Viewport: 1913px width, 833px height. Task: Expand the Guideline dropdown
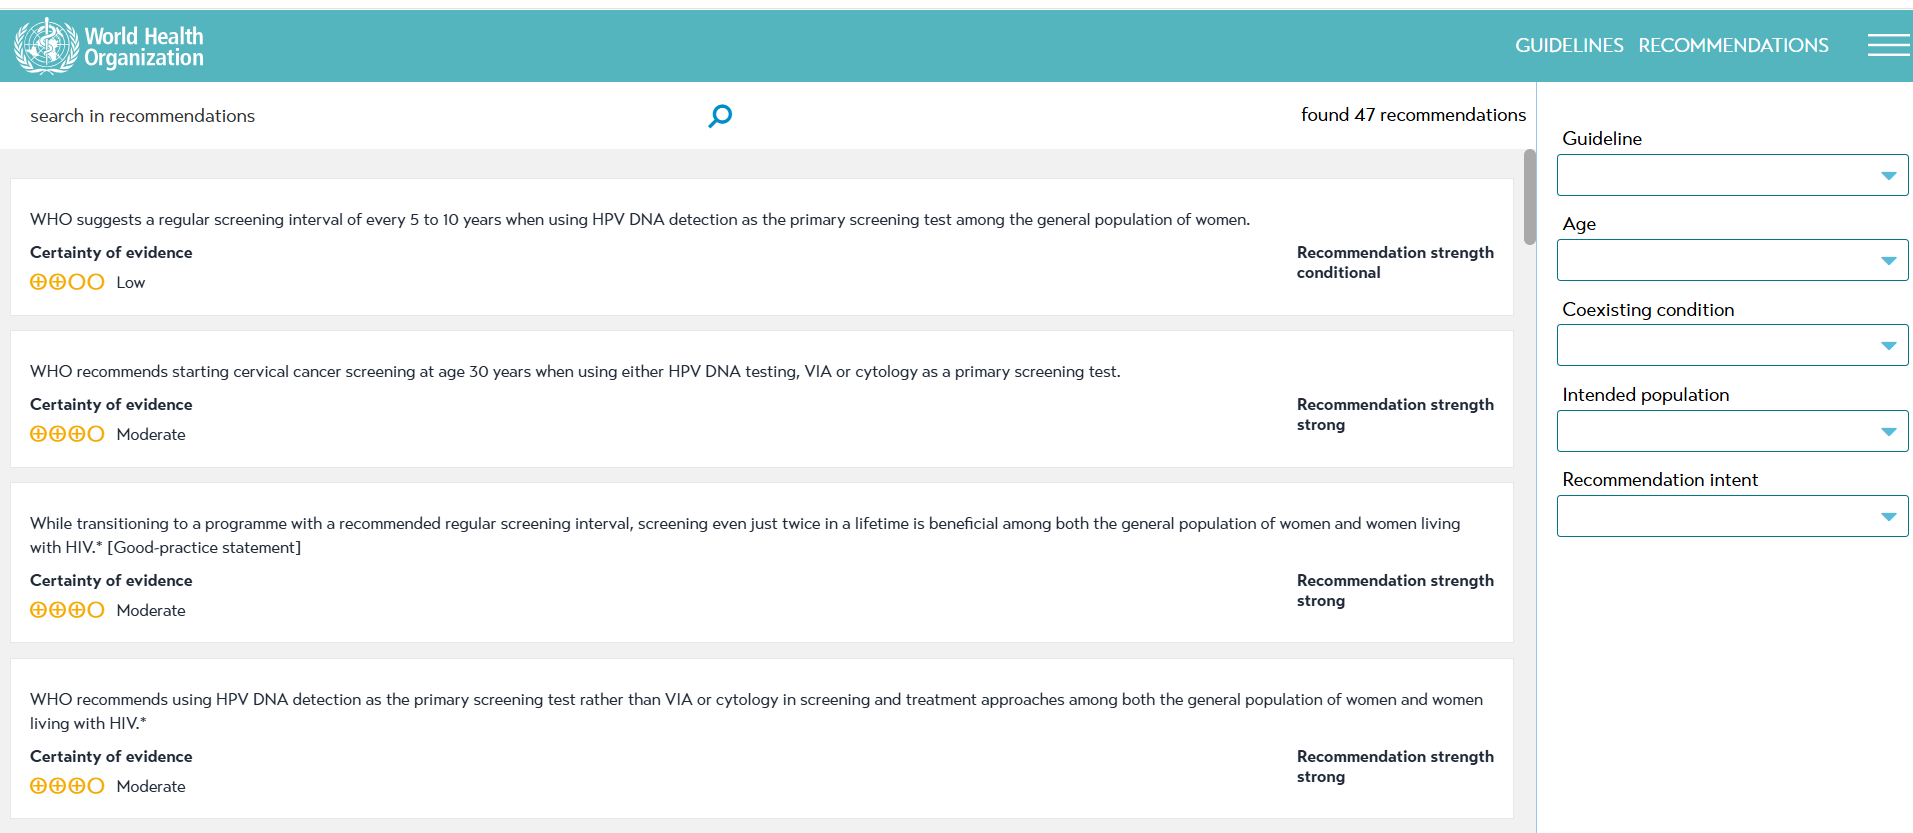[1732, 175]
